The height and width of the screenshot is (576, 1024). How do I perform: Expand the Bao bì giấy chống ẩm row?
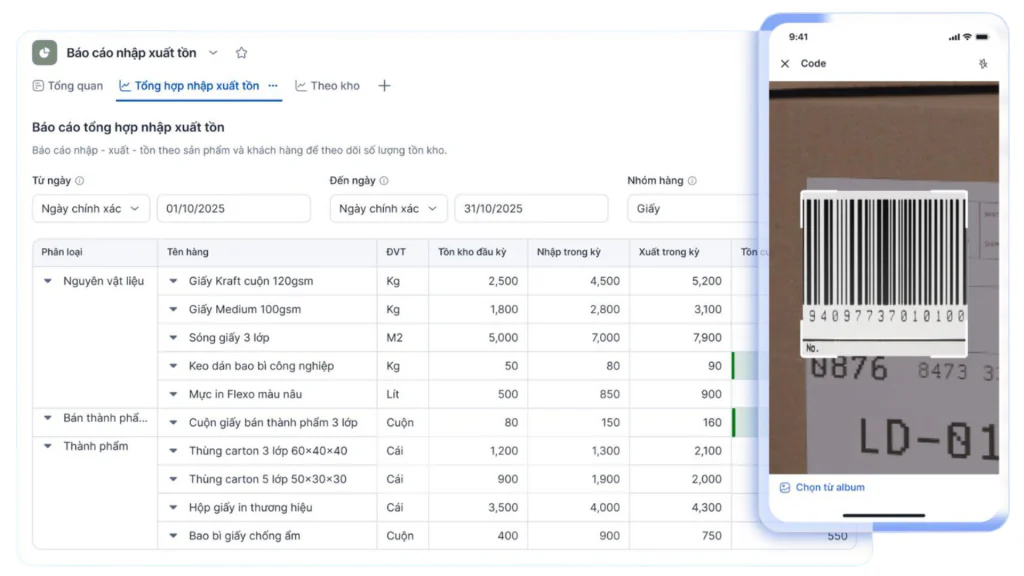coord(173,536)
